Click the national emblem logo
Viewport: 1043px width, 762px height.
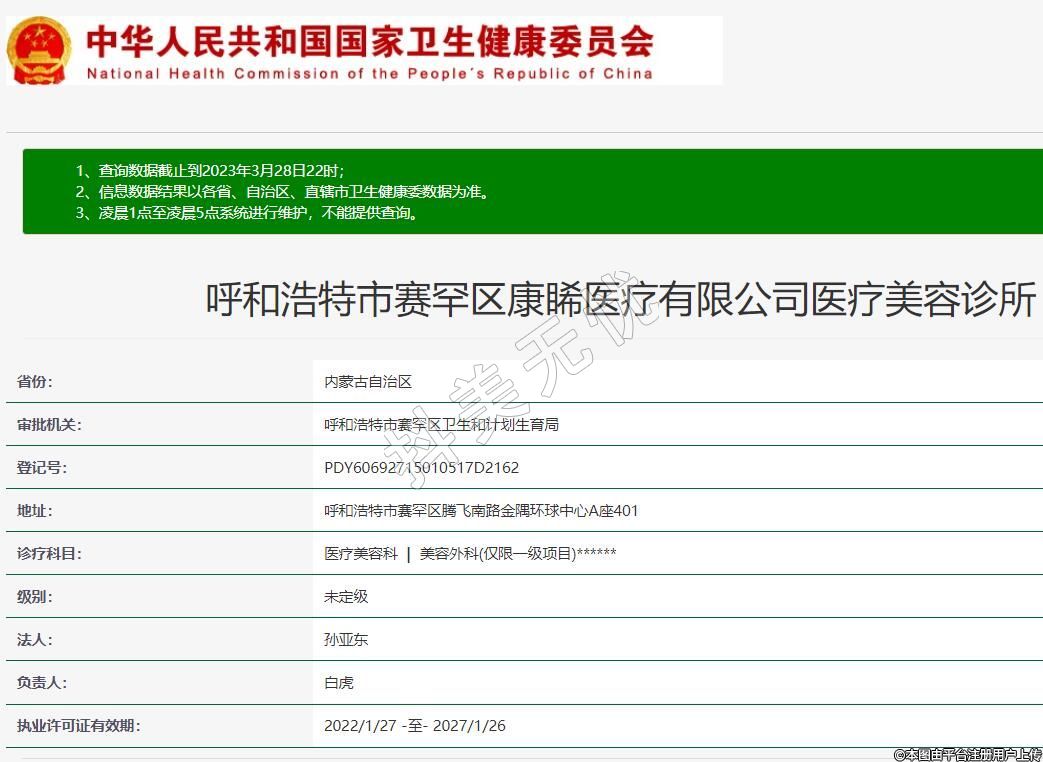[39, 50]
